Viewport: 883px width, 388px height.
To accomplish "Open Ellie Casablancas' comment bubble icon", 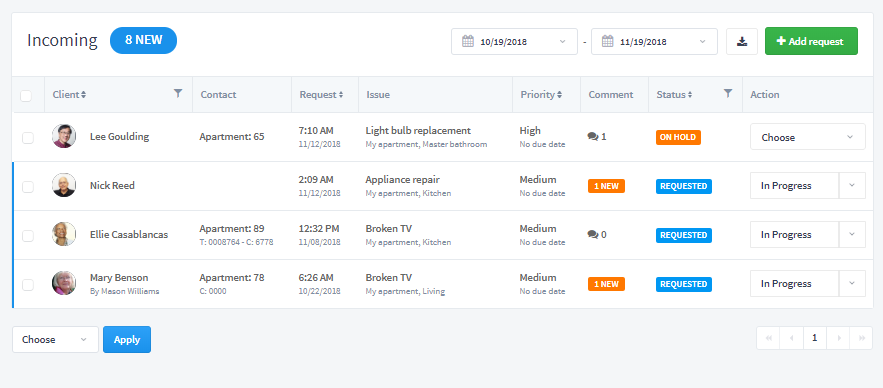I will tap(592, 234).
